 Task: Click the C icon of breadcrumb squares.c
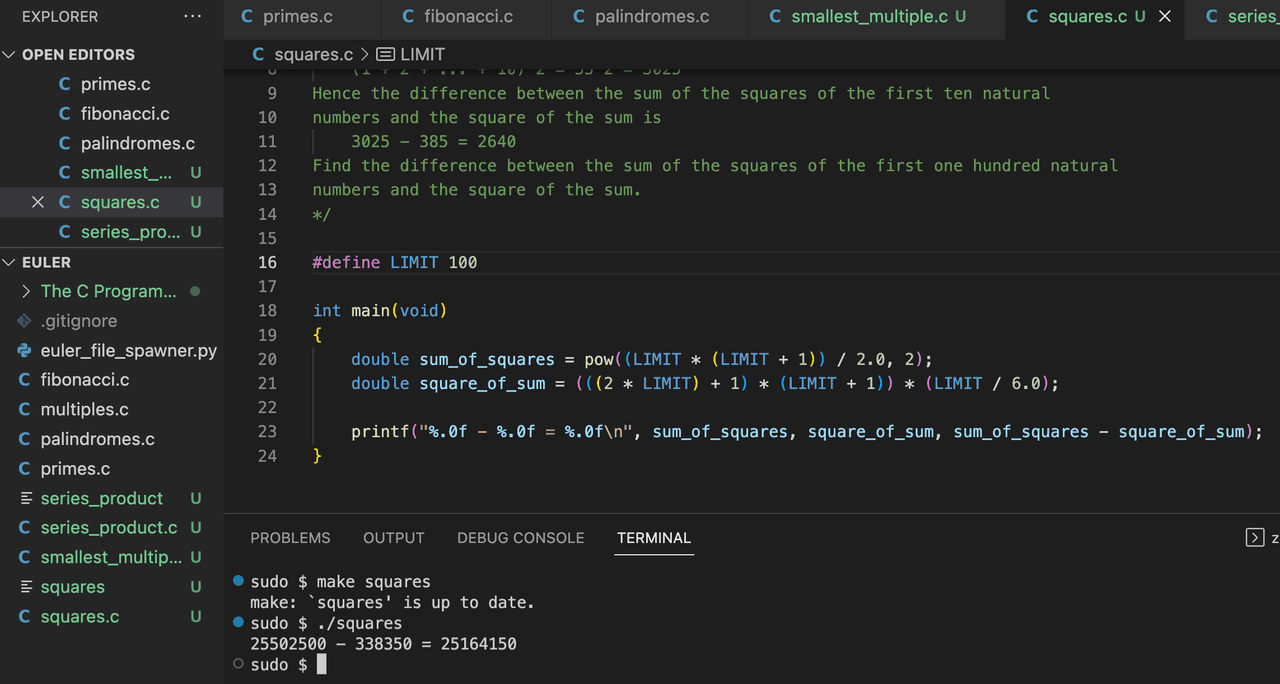click(259, 55)
